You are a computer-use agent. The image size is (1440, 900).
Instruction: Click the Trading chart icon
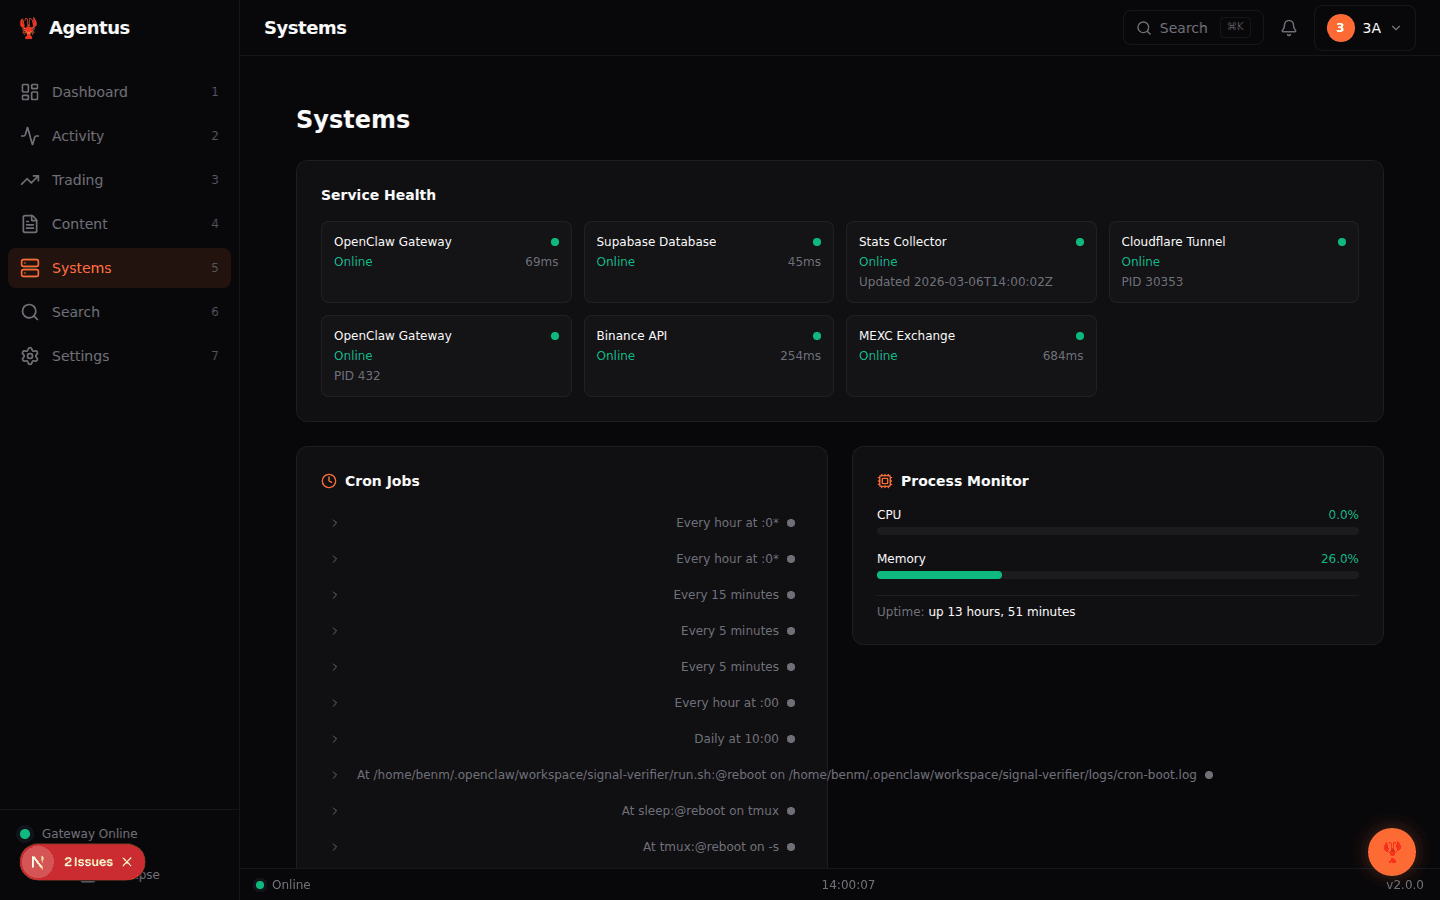coord(30,179)
